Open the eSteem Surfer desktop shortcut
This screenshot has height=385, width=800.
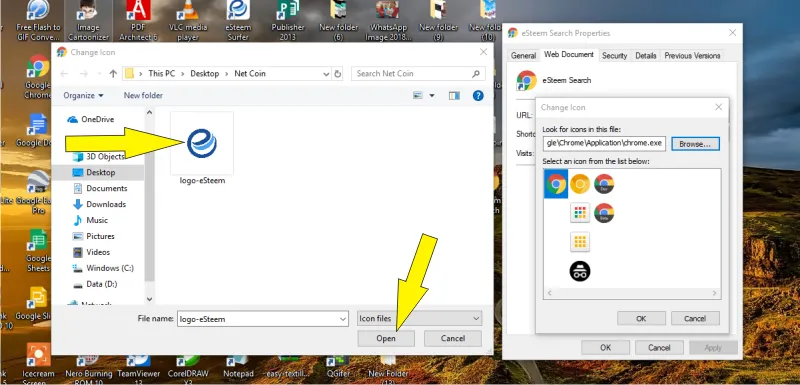tap(238, 21)
